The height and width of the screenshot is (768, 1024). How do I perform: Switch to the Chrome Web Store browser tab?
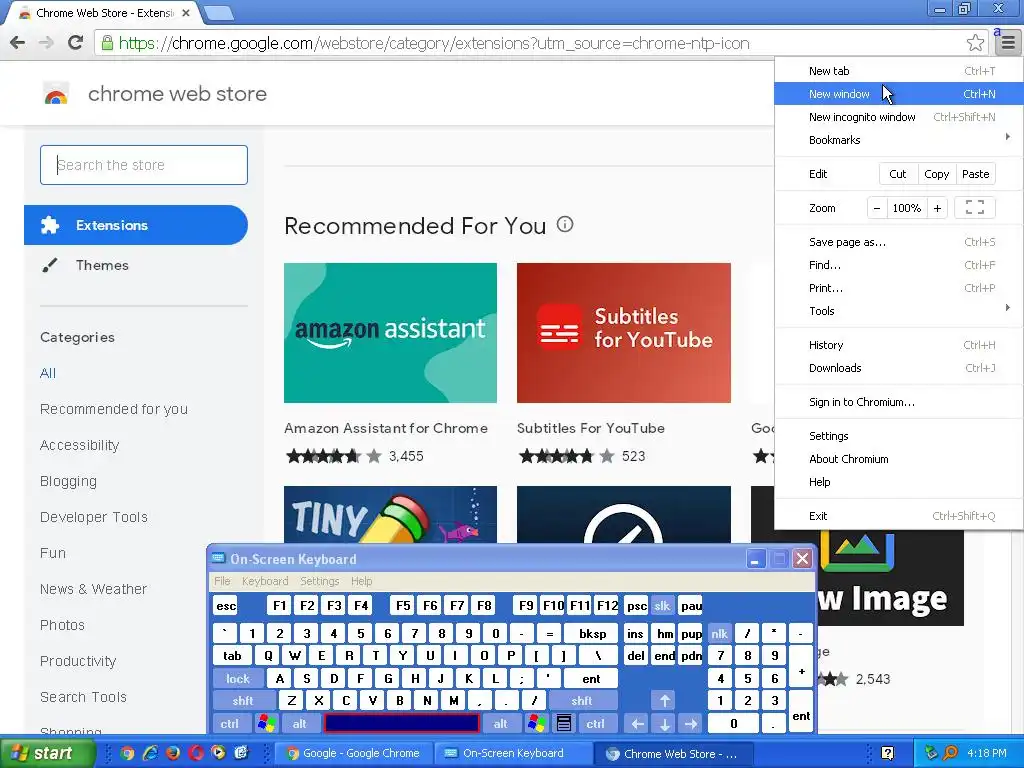click(x=104, y=13)
